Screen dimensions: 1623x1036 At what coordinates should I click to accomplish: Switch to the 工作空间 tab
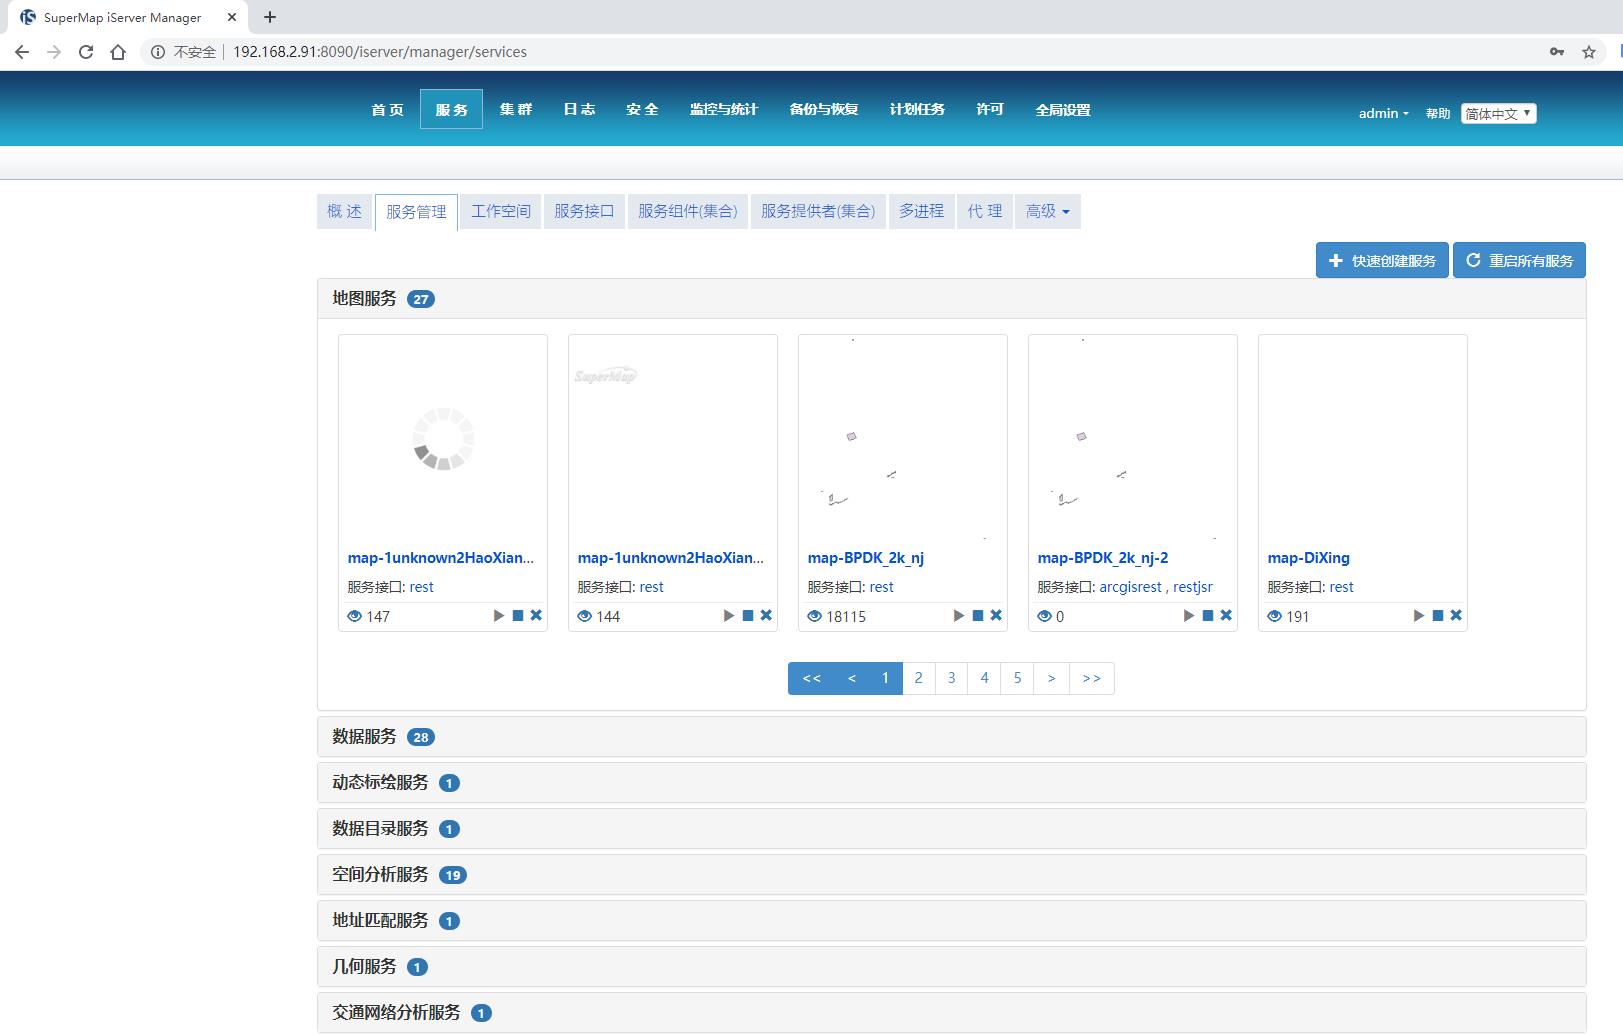click(501, 211)
